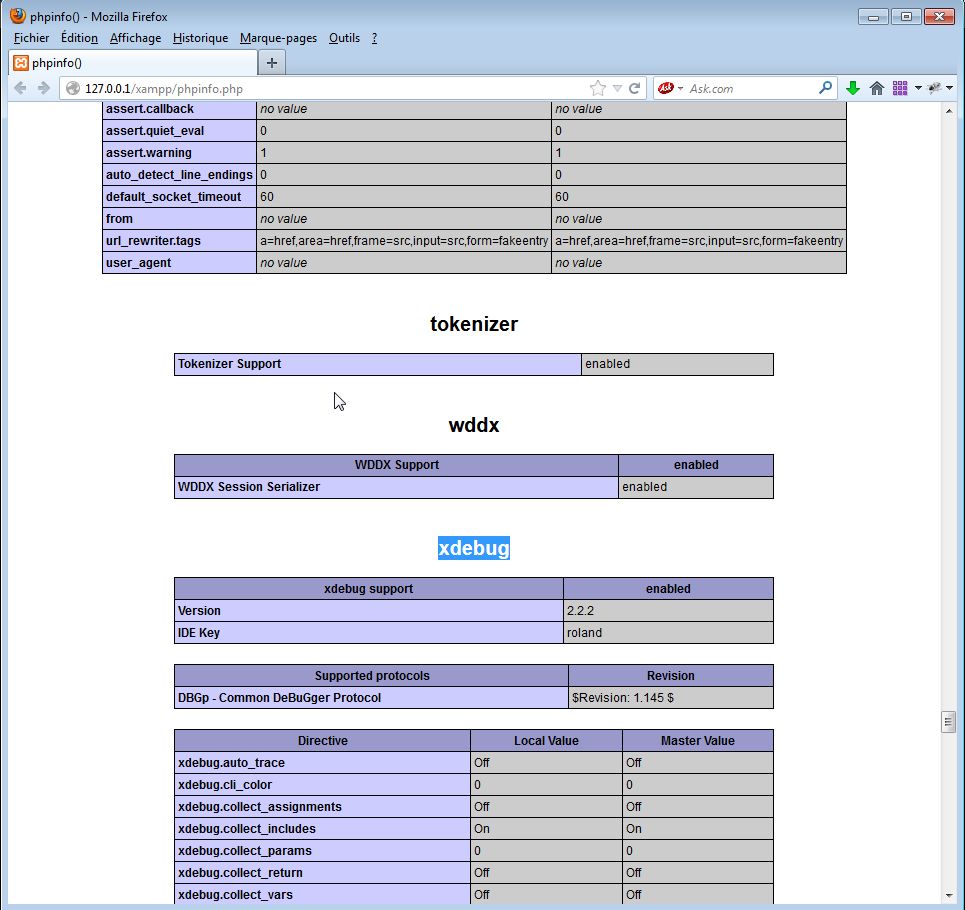Viewport: 965px width, 910px height.
Task: Open the Outils menu
Action: coord(344,38)
